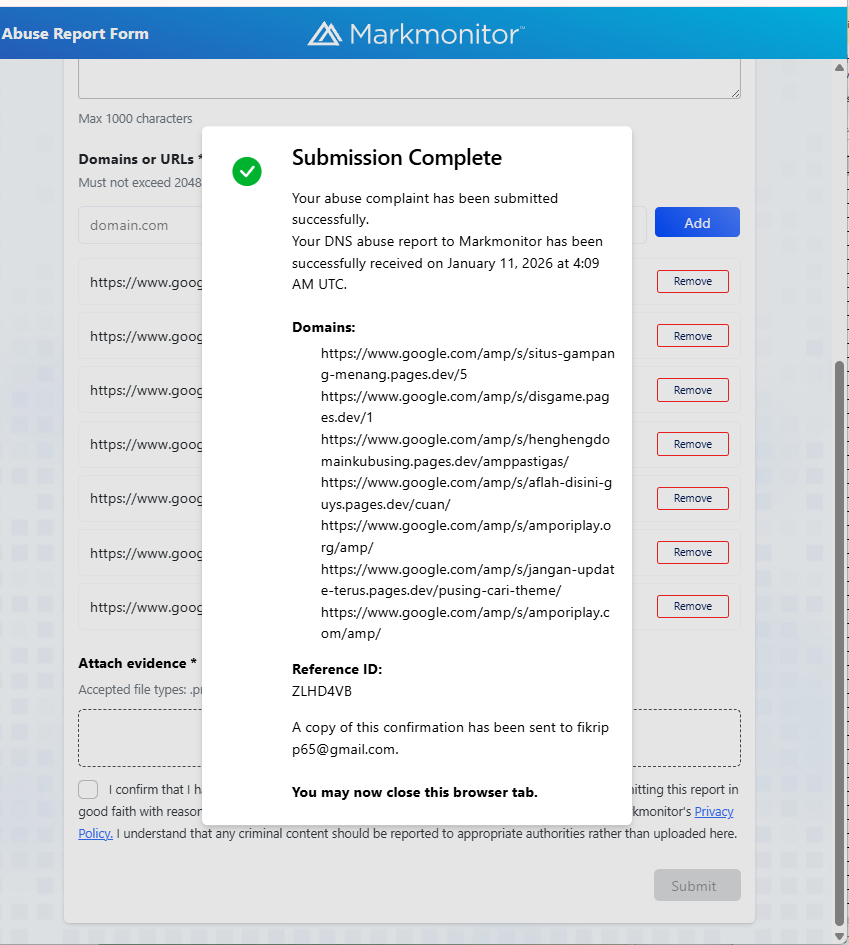849x945 pixels.
Task: Click the page scrollbar down arrow
Action: click(x=839, y=936)
